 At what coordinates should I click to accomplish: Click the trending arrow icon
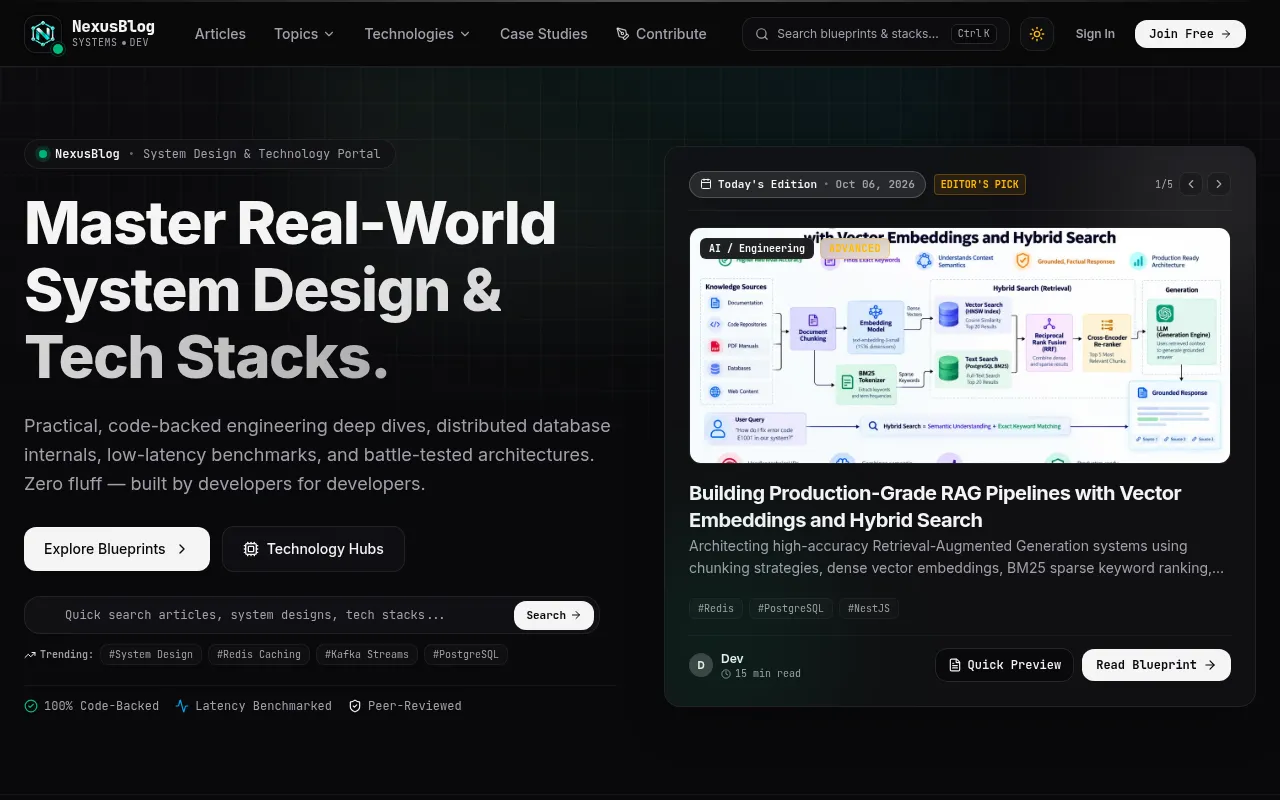[30, 655]
